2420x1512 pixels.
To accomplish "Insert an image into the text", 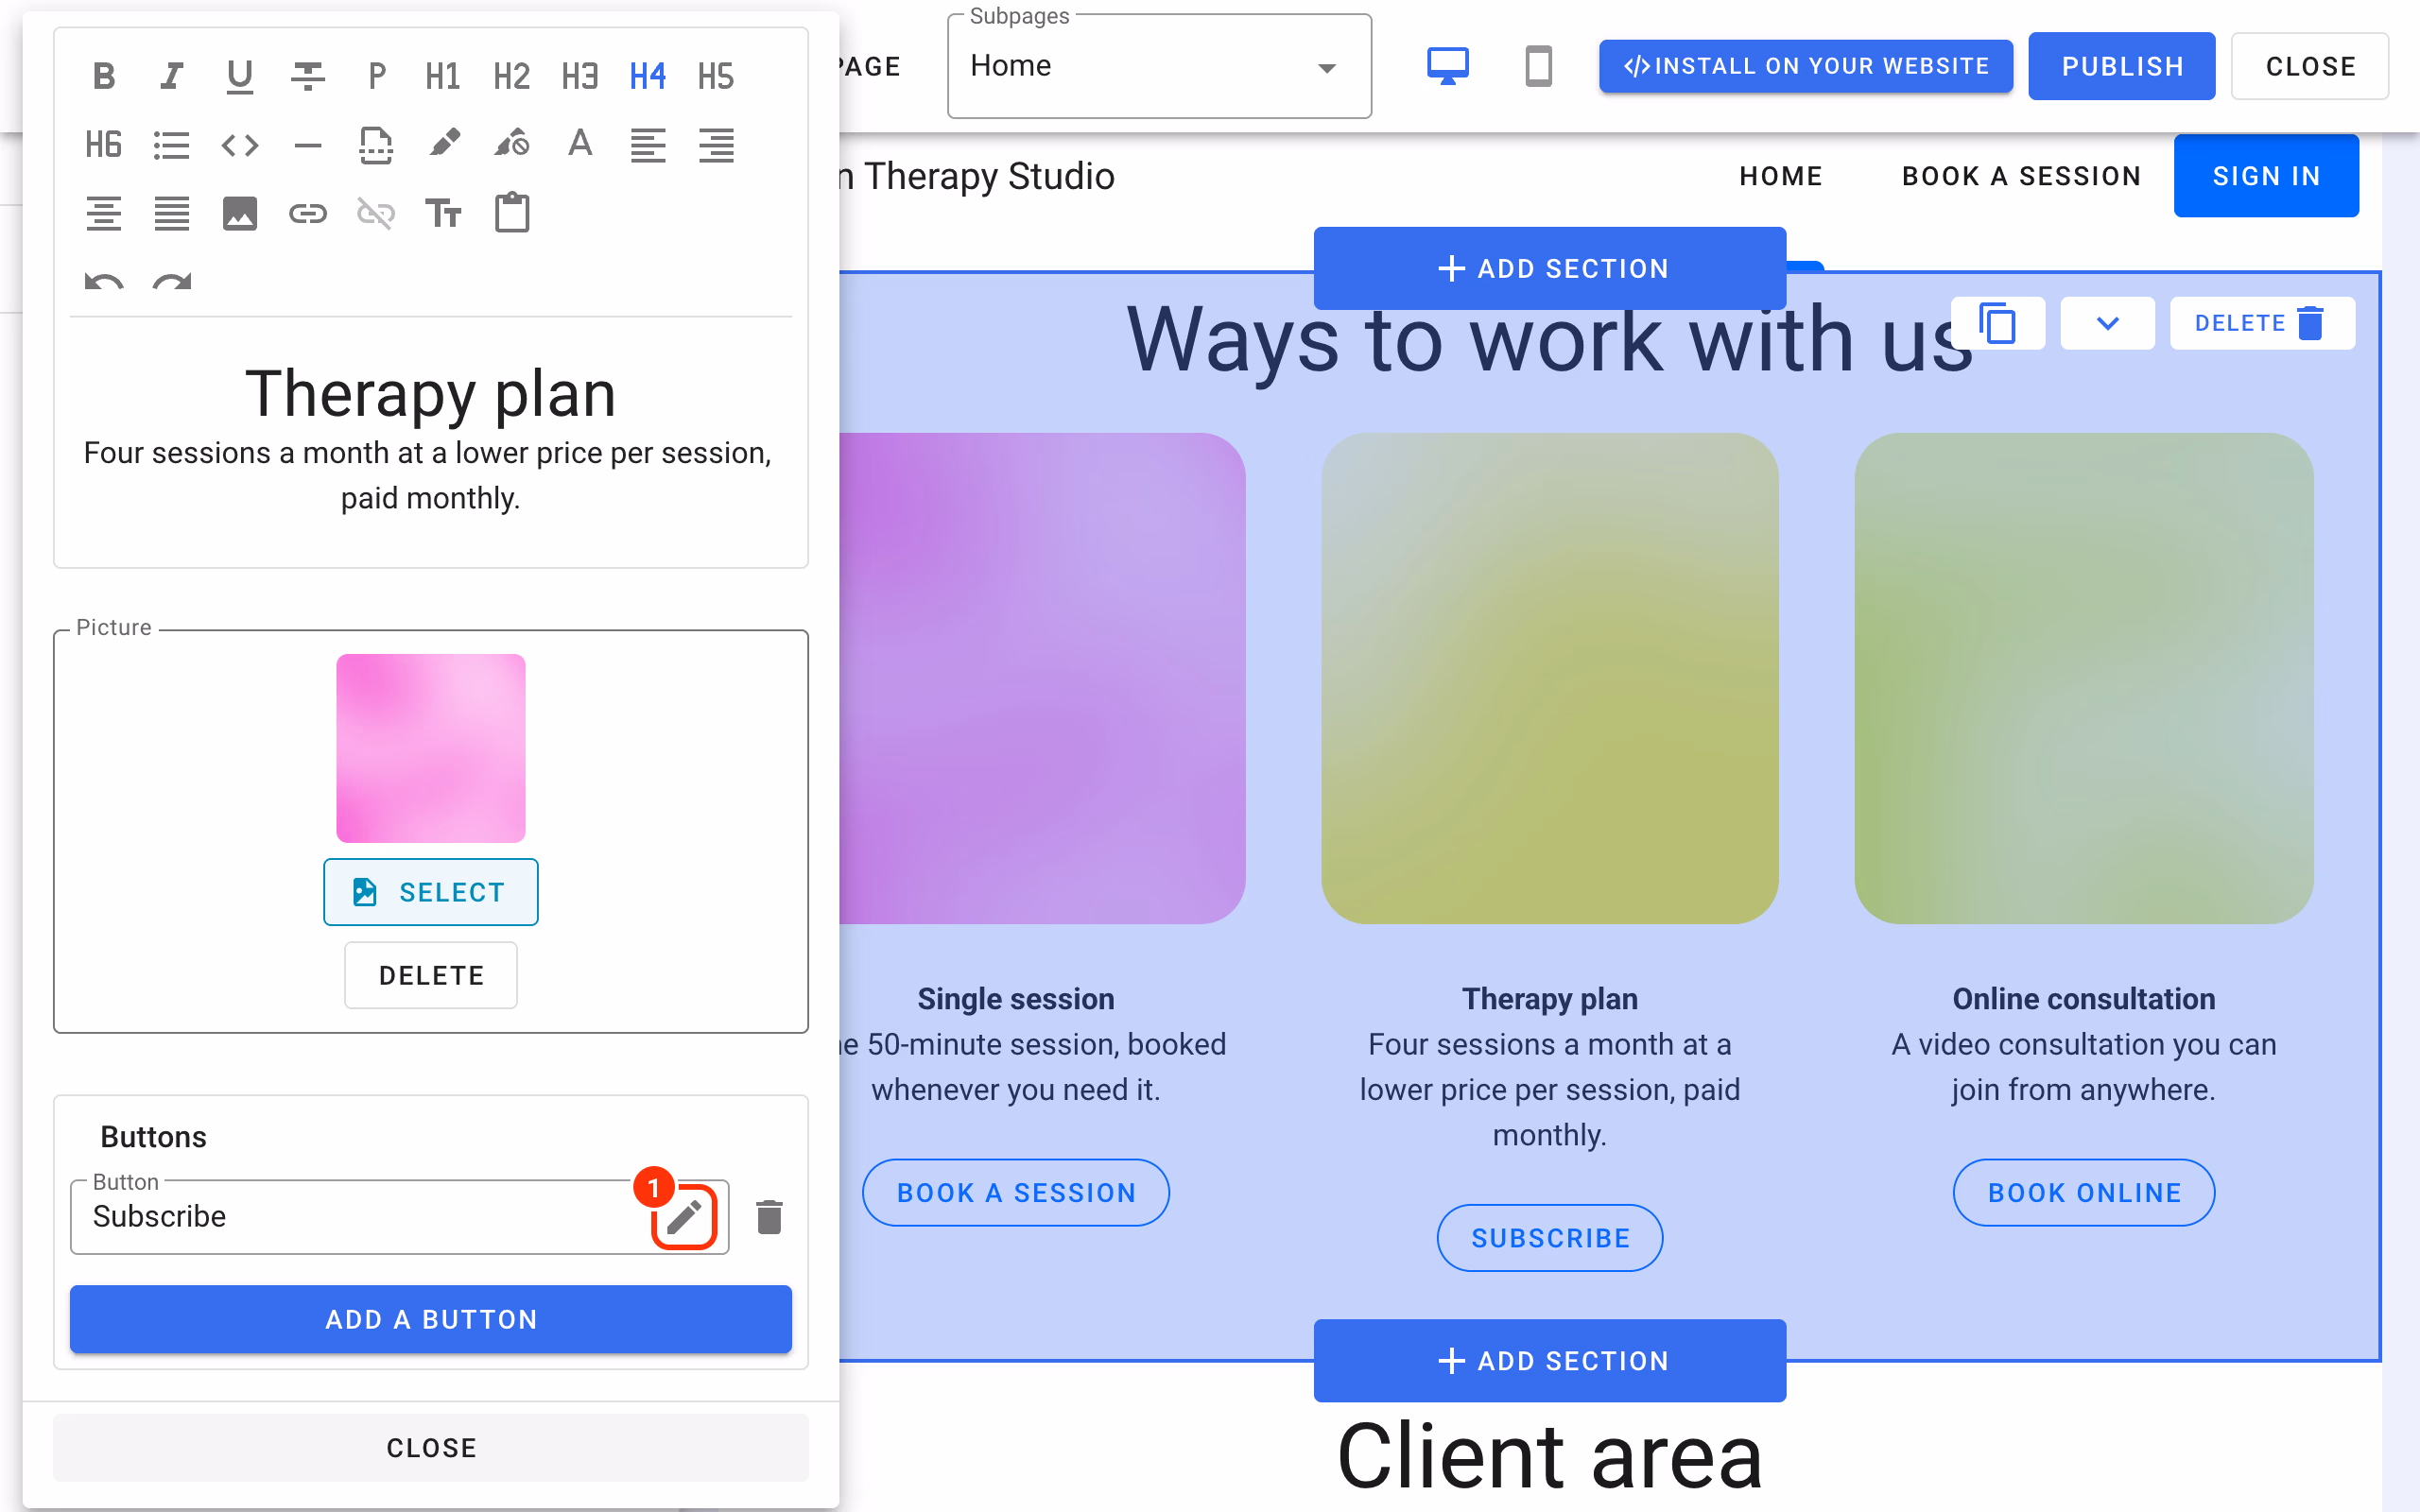I will 240,213.
